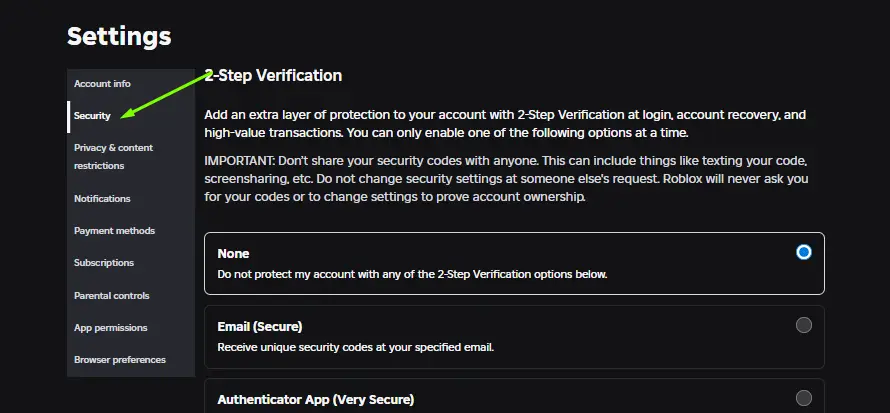The height and width of the screenshot is (413, 890).
Task: Go to the App permissions tab
Action: (x=110, y=328)
